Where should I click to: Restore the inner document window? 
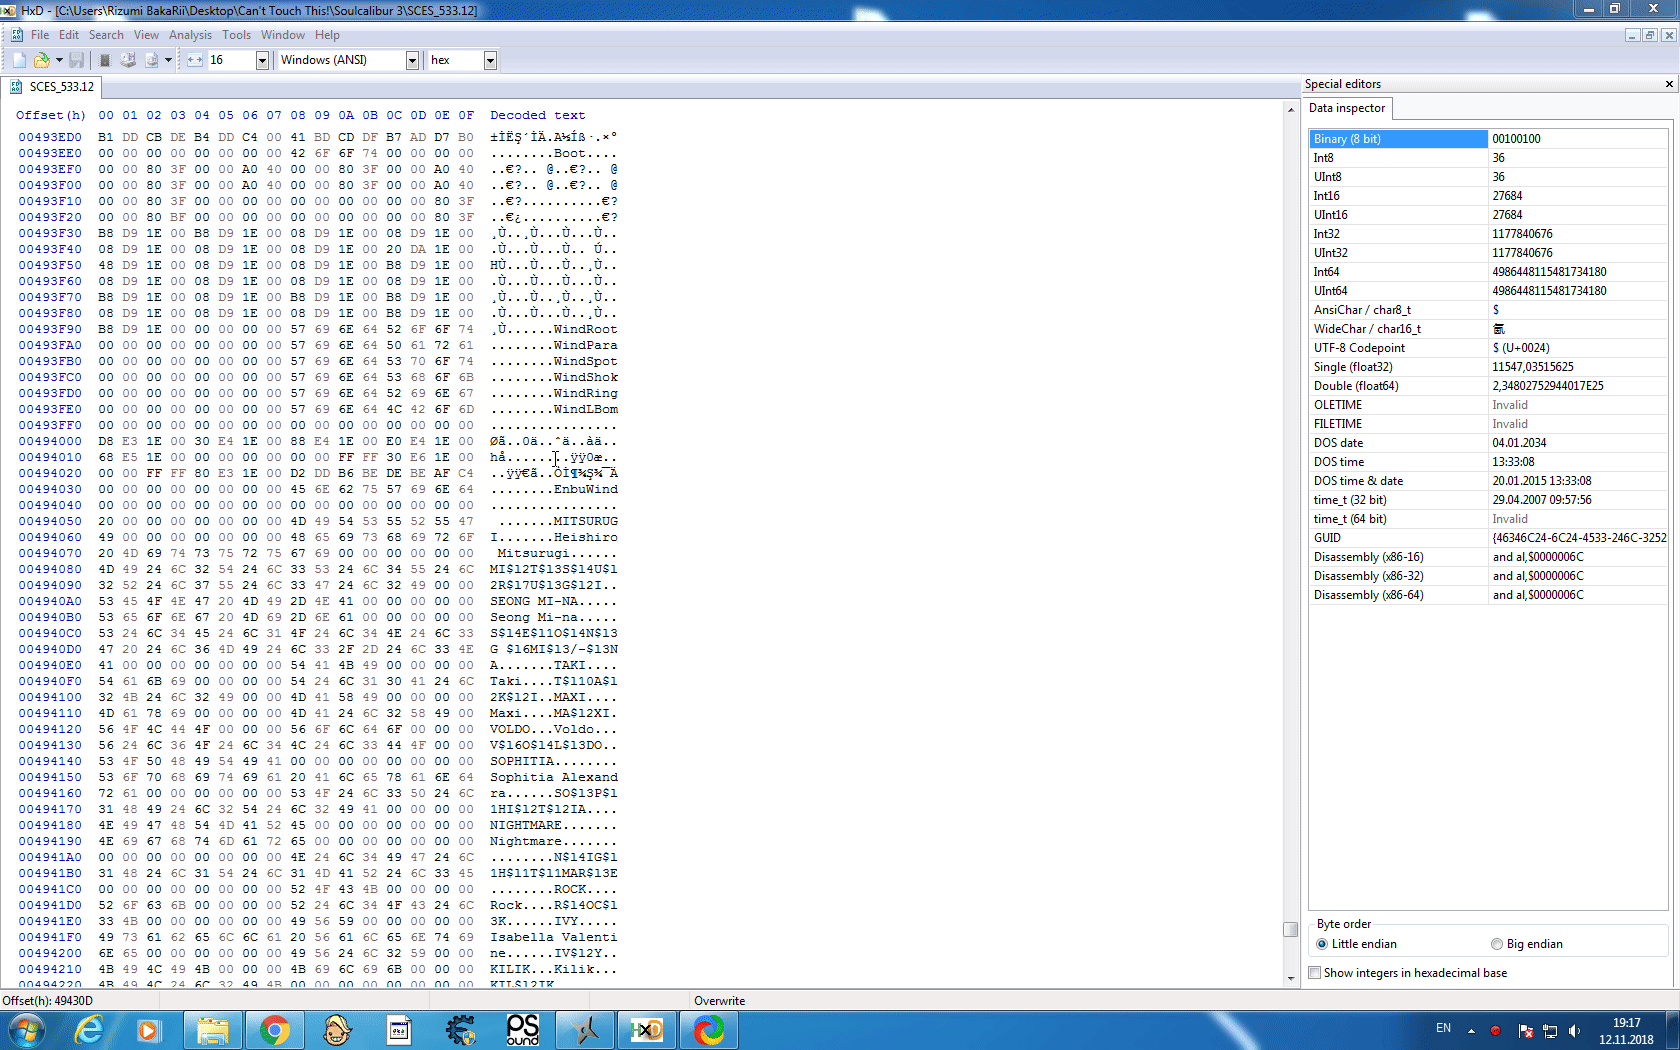[1650, 35]
